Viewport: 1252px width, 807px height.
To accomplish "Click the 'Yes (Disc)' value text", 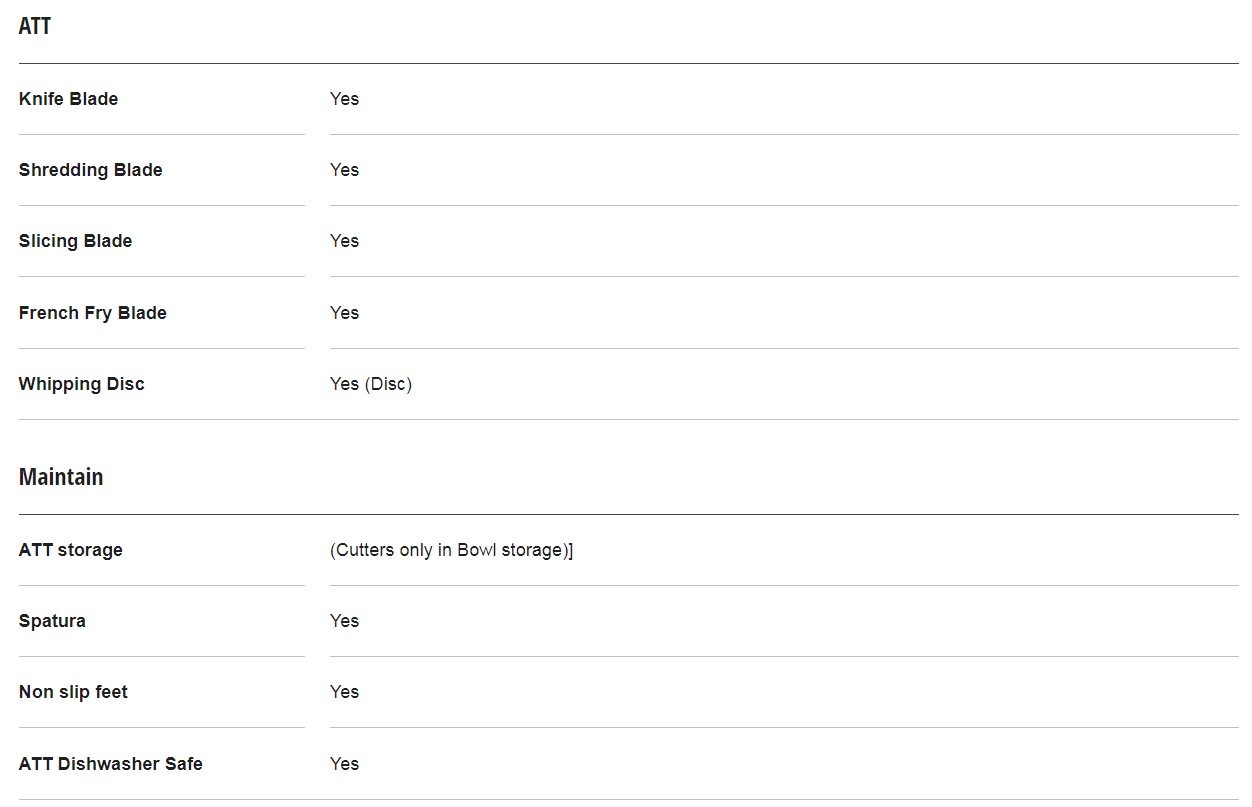I will point(371,384).
